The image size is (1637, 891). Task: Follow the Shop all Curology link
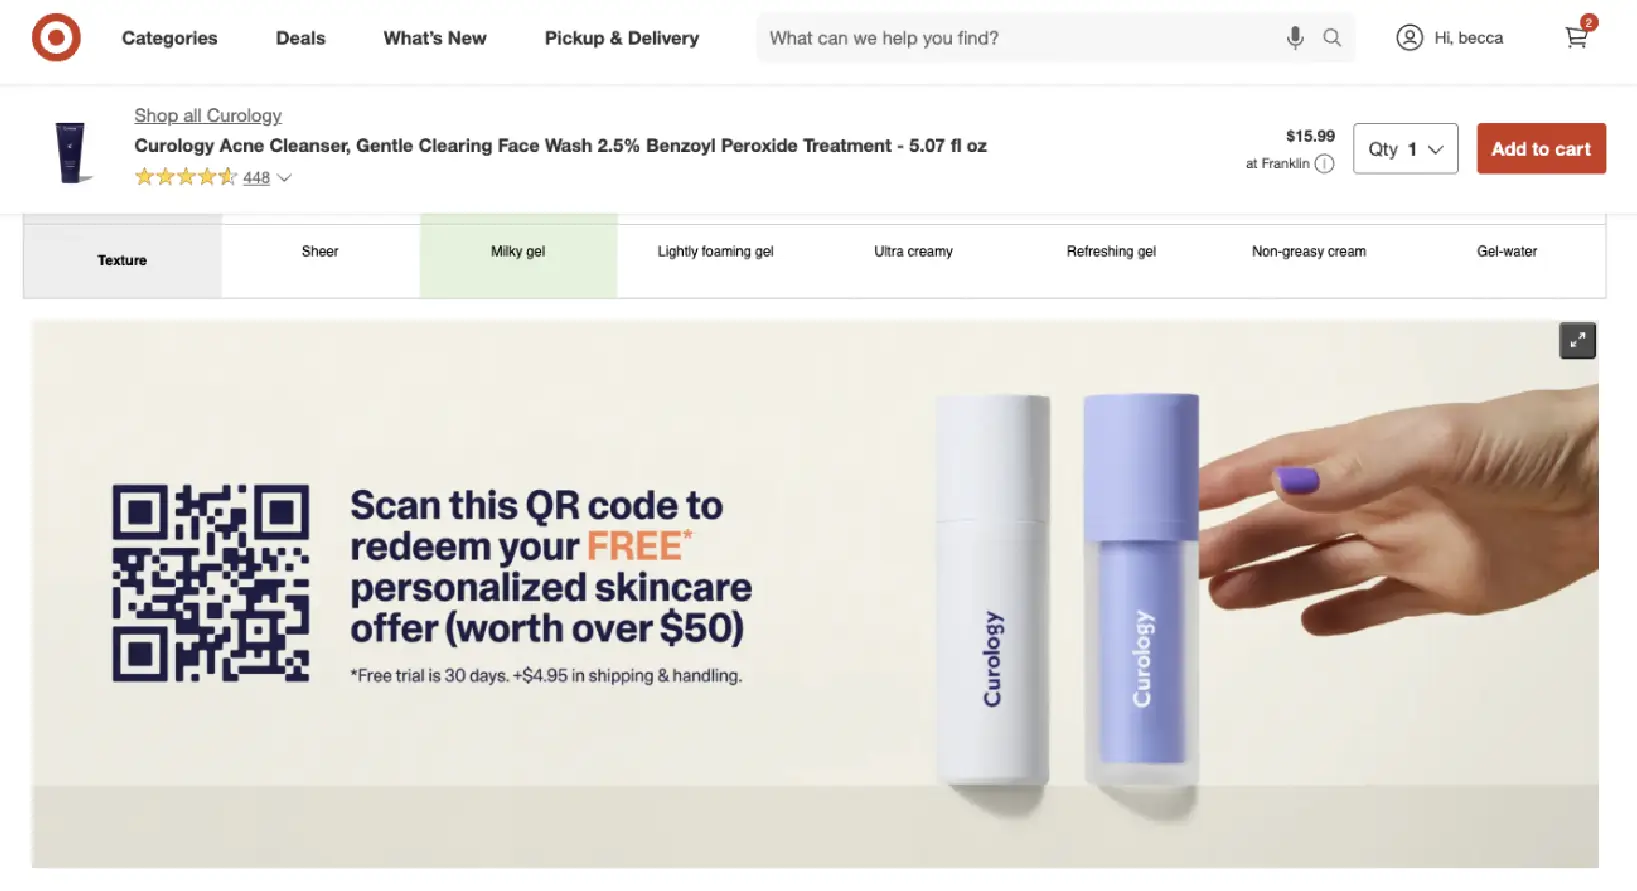click(x=208, y=116)
